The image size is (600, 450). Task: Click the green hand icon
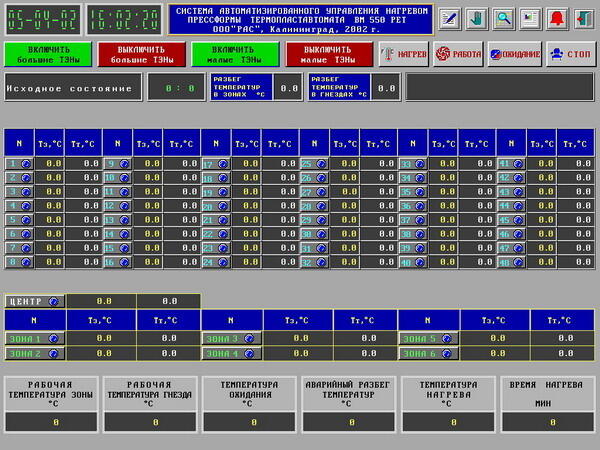pyautogui.click(x=477, y=18)
